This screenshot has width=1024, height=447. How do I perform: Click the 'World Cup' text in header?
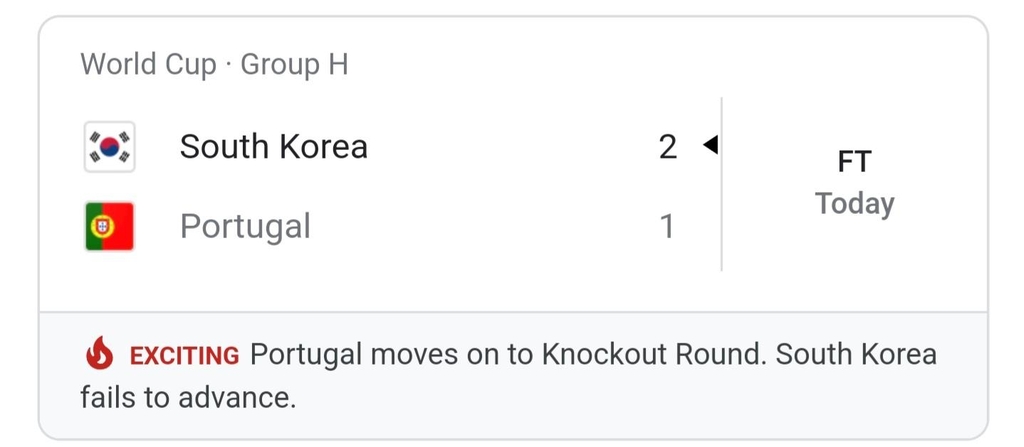tap(148, 65)
